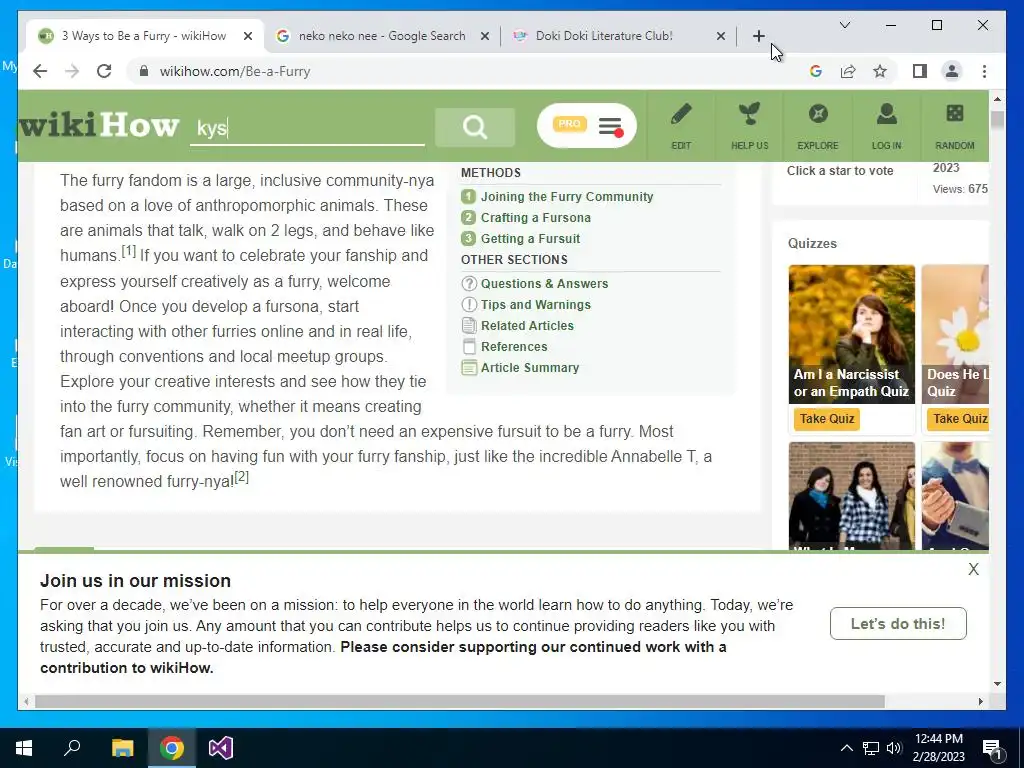
Task: Open Chrome three-dot menu
Action: tap(984, 71)
